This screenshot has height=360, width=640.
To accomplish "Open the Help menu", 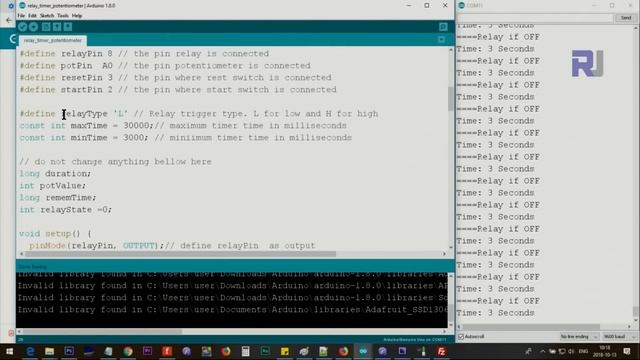I will tap(77, 16).
